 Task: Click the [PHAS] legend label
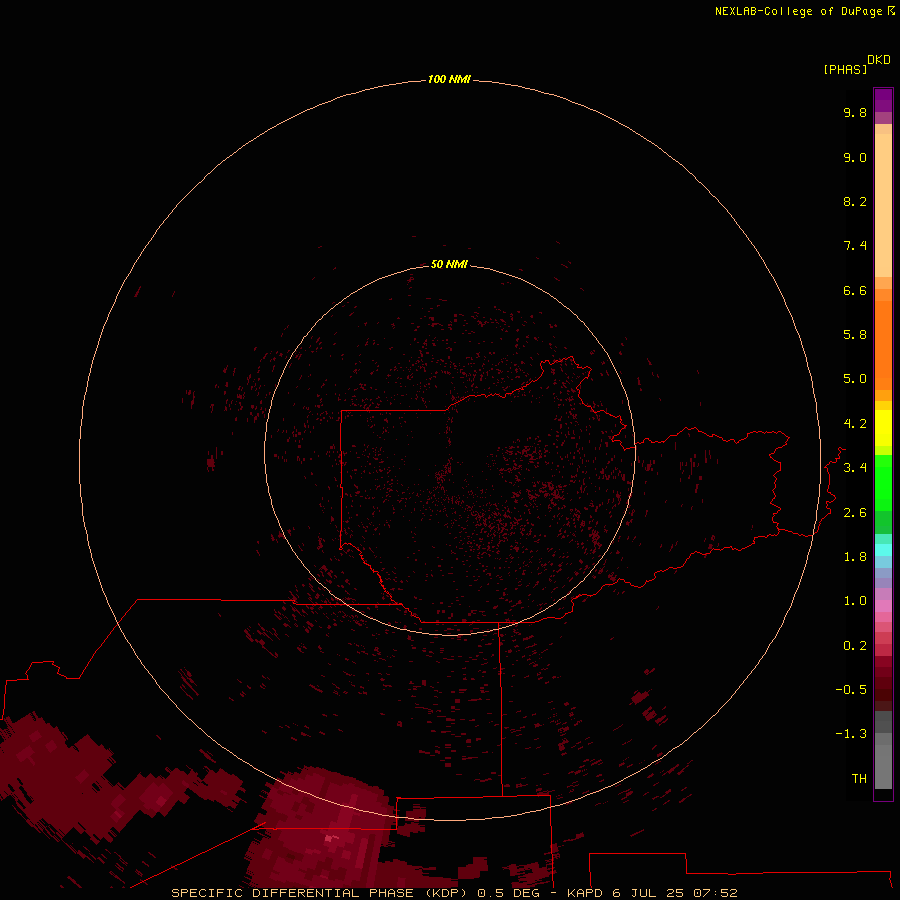pyautogui.click(x=845, y=70)
